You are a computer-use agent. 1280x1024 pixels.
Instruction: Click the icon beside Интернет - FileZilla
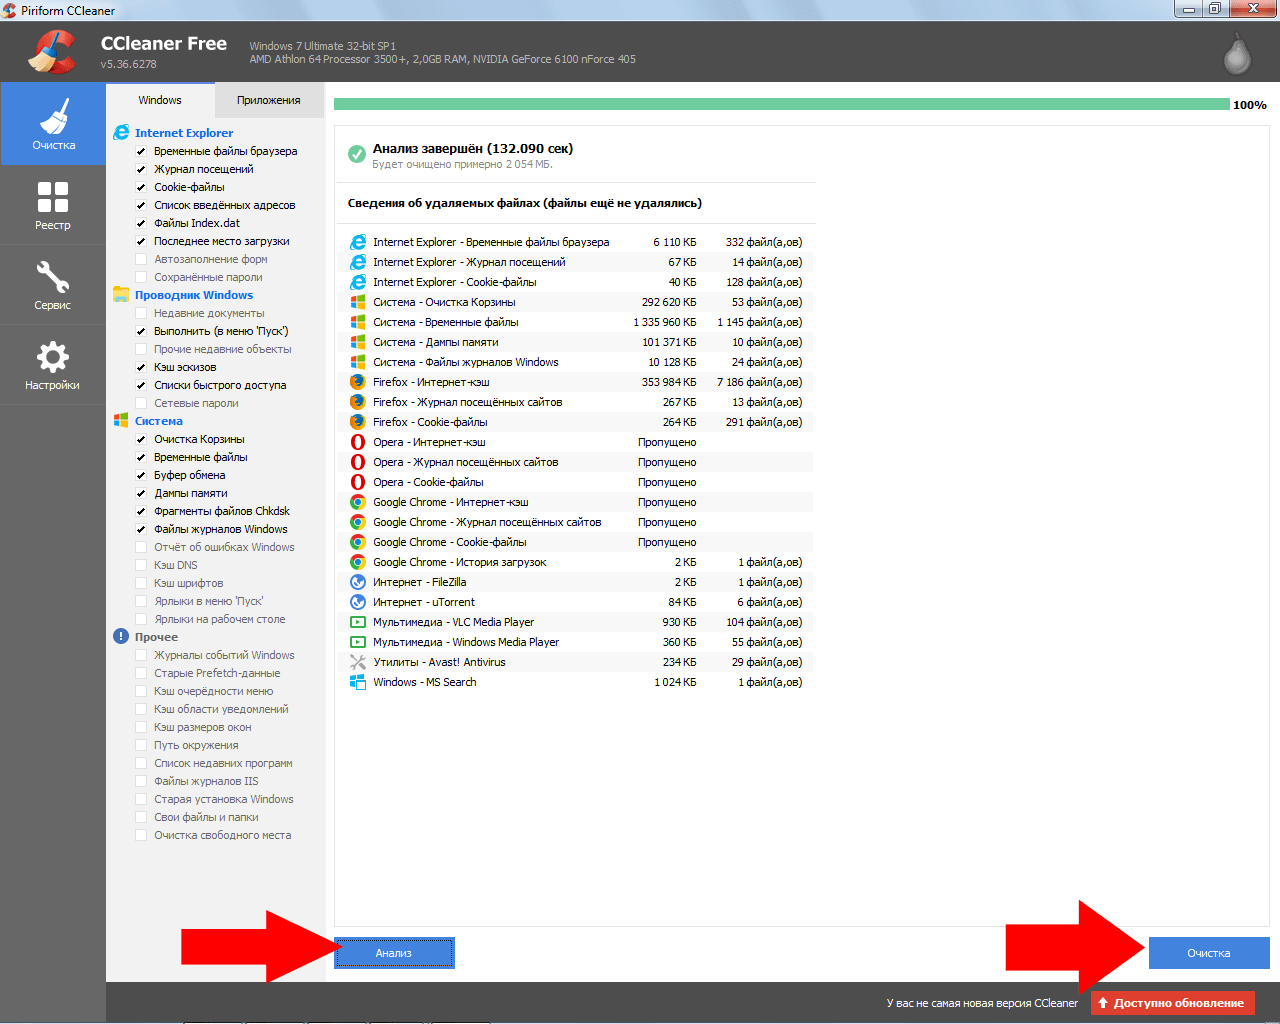[x=358, y=582]
